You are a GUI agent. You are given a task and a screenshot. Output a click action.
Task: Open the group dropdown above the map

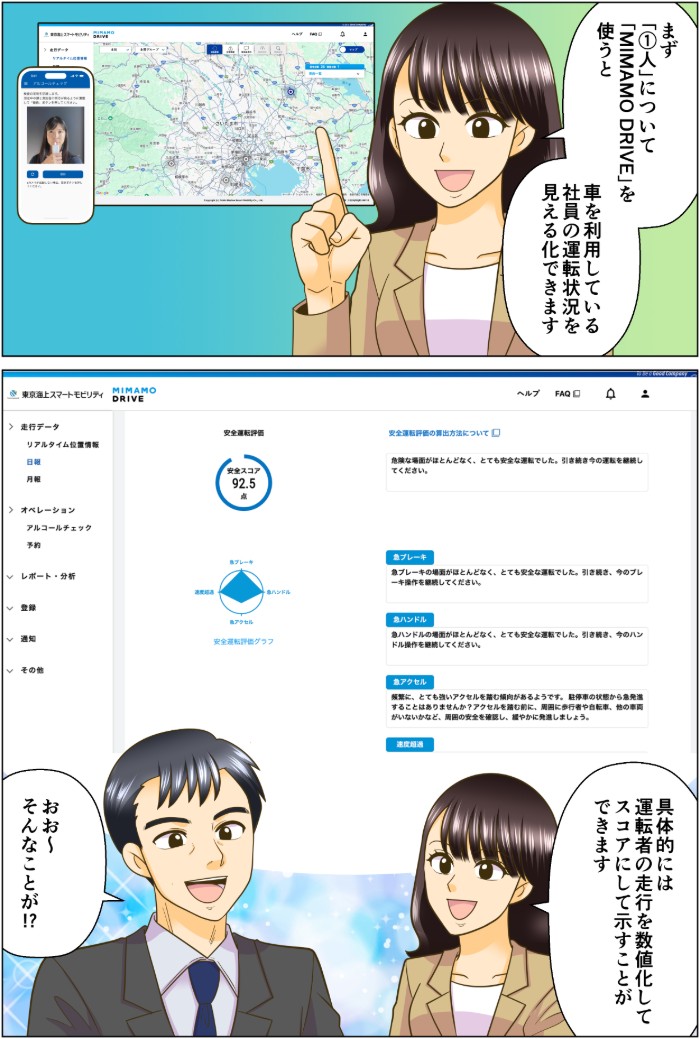[x=150, y=49]
